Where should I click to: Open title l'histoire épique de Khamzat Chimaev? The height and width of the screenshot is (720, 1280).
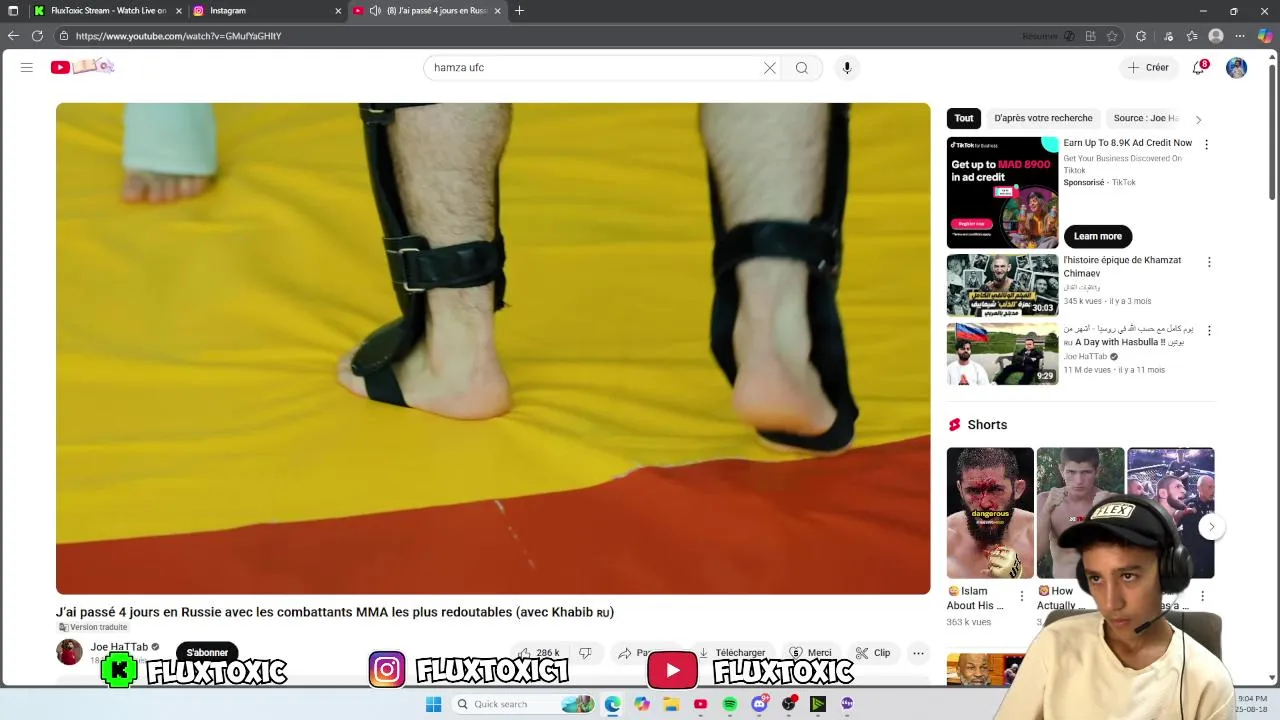coord(1122,266)
